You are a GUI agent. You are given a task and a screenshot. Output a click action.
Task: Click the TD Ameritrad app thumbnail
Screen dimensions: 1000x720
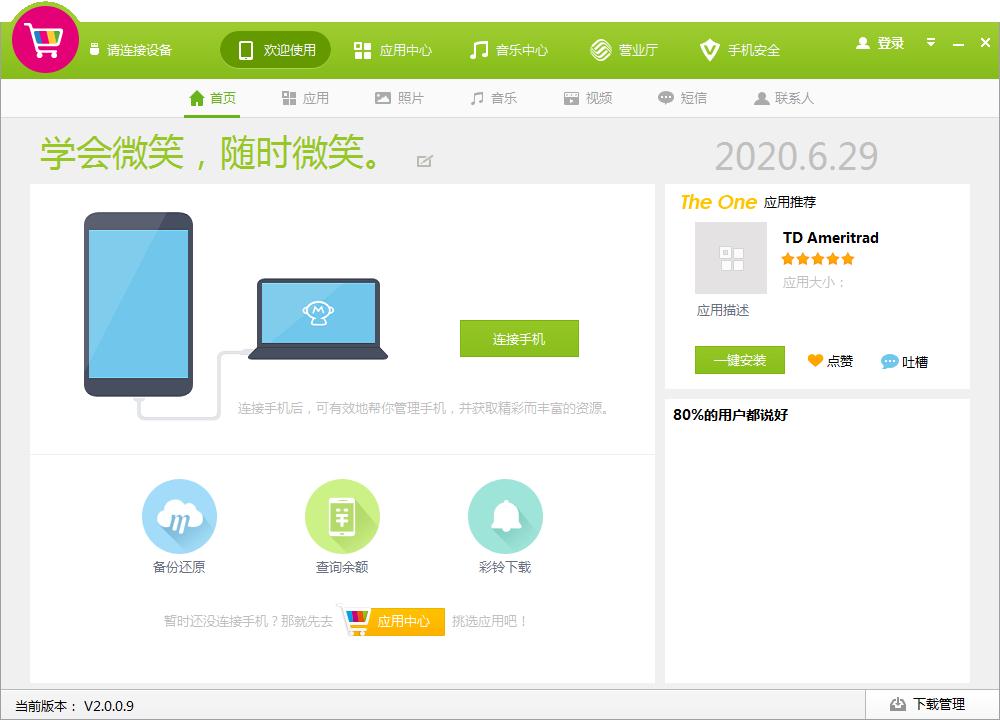pyautogui.click(x=731, y=258)
